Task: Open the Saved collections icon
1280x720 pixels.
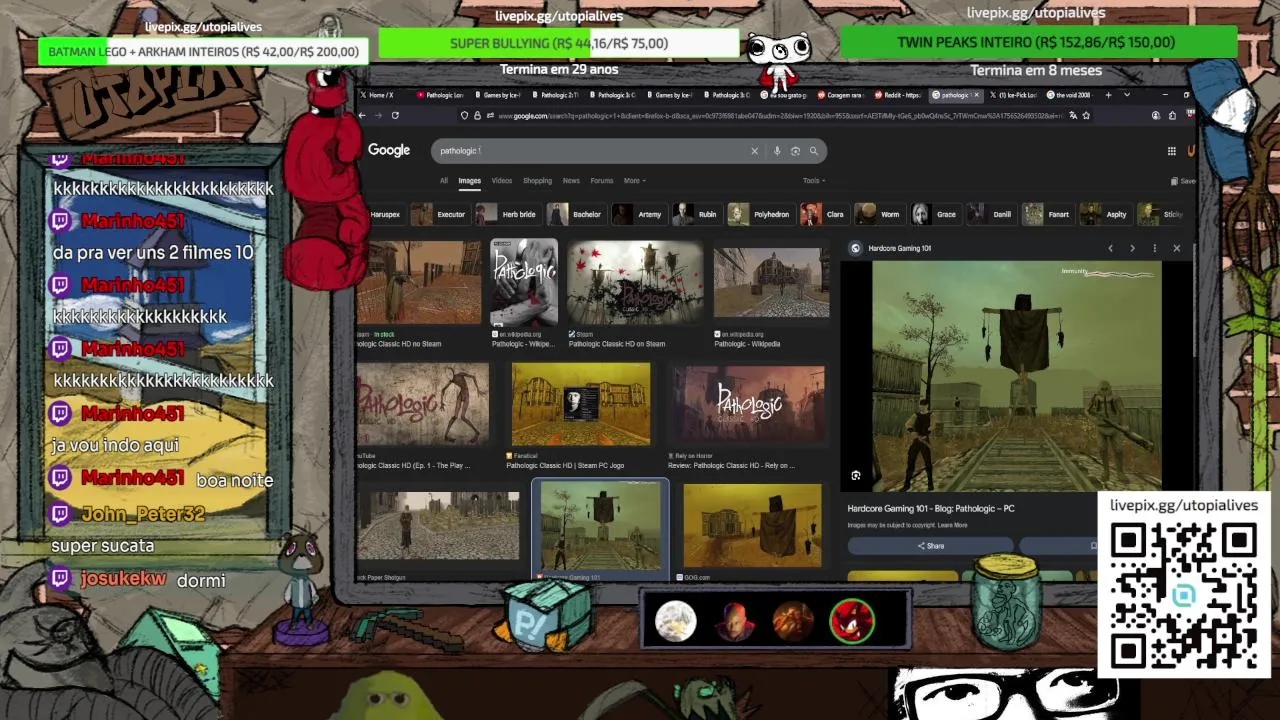Action: pyautogui.click(x=1183, y=181)
